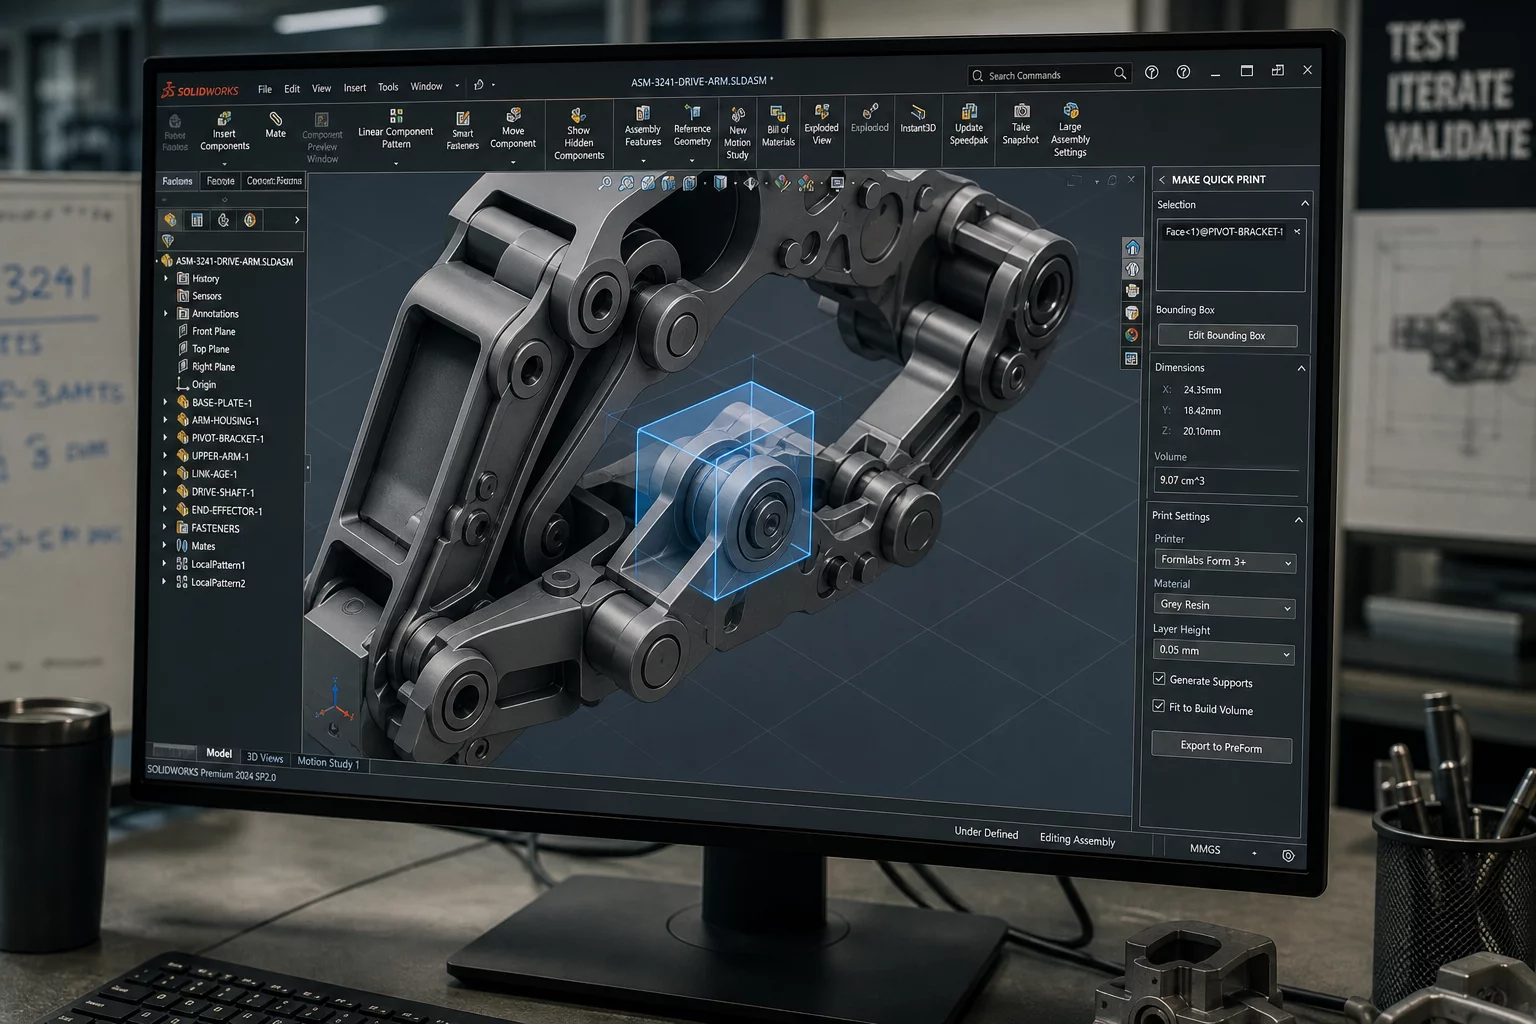The image size is (1536, 1024).
Task: Click the Insert Components tool
Action: pos(224,132)
